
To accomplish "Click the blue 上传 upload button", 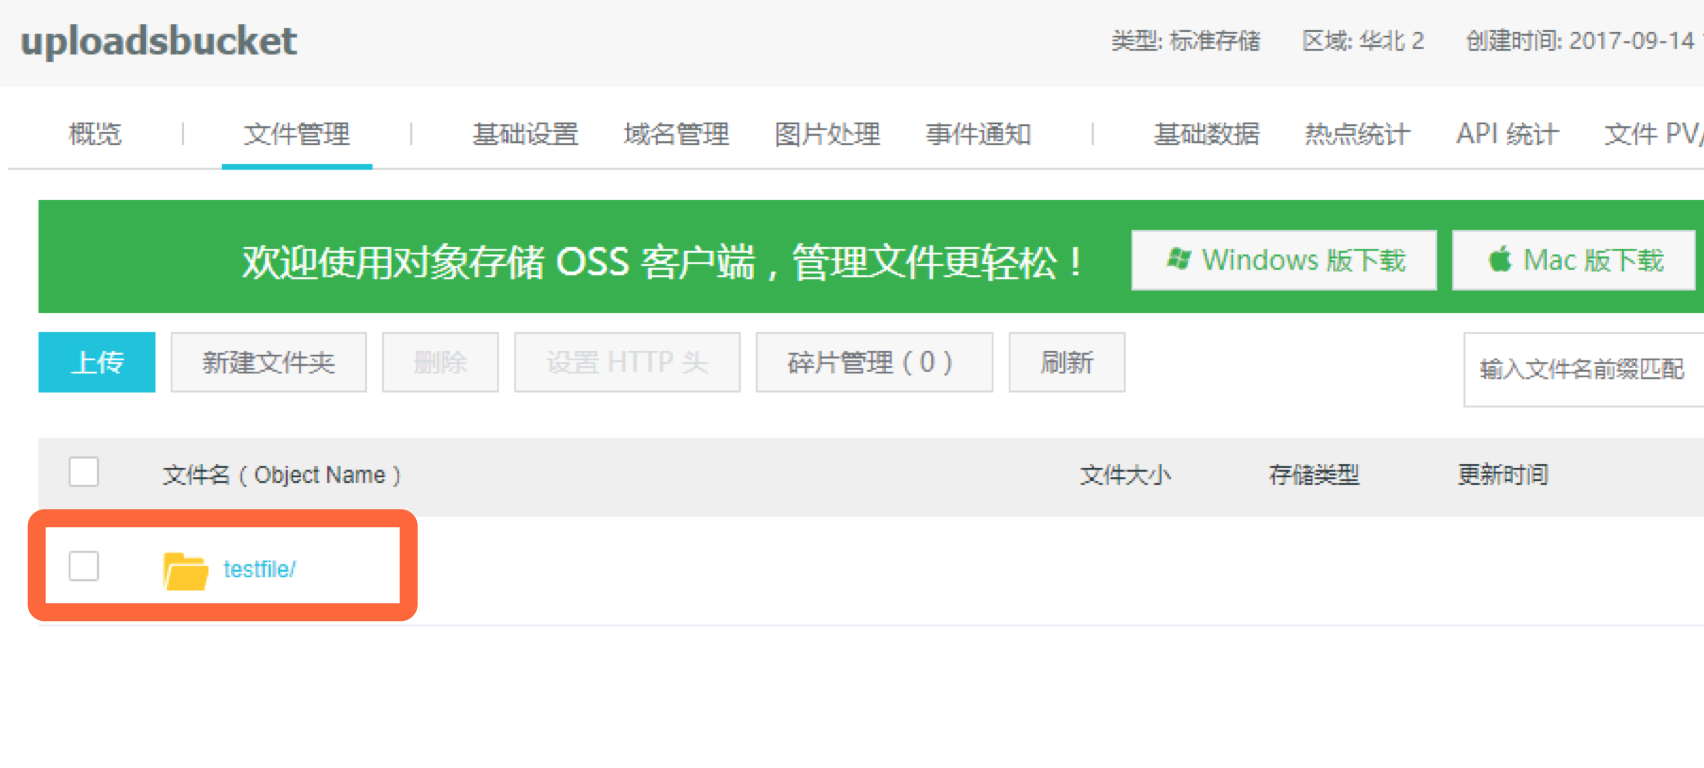I will 97,362.
